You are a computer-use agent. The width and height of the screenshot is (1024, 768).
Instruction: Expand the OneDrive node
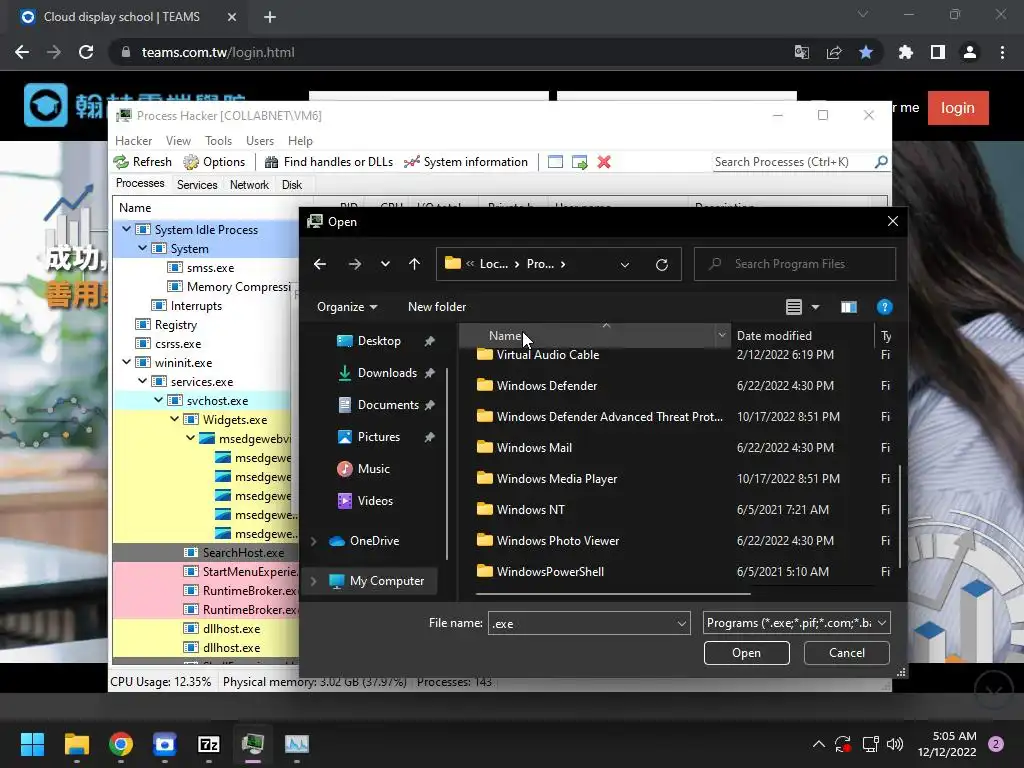click(x=313, y=541)
